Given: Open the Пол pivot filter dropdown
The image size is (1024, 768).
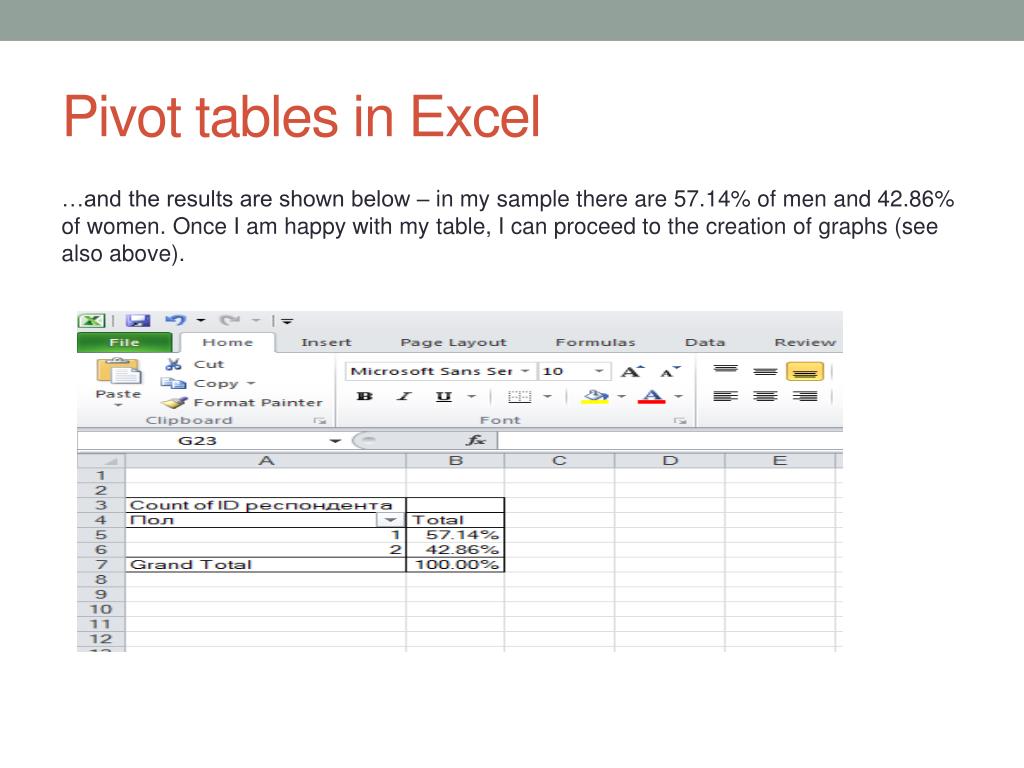Looking at the screenshot, I should pos(391,520).
